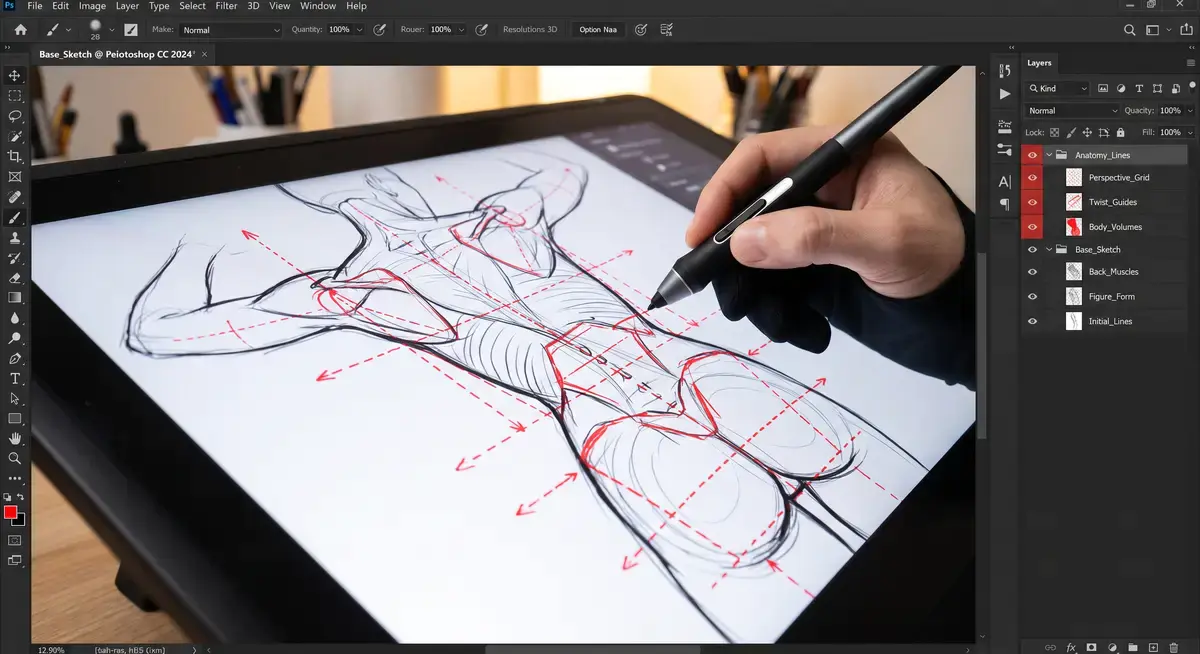Viewport: 1200px width, 654px height.
Task: Select the Eraser tool
Action: pyautogui.click(x=15, y=278)
